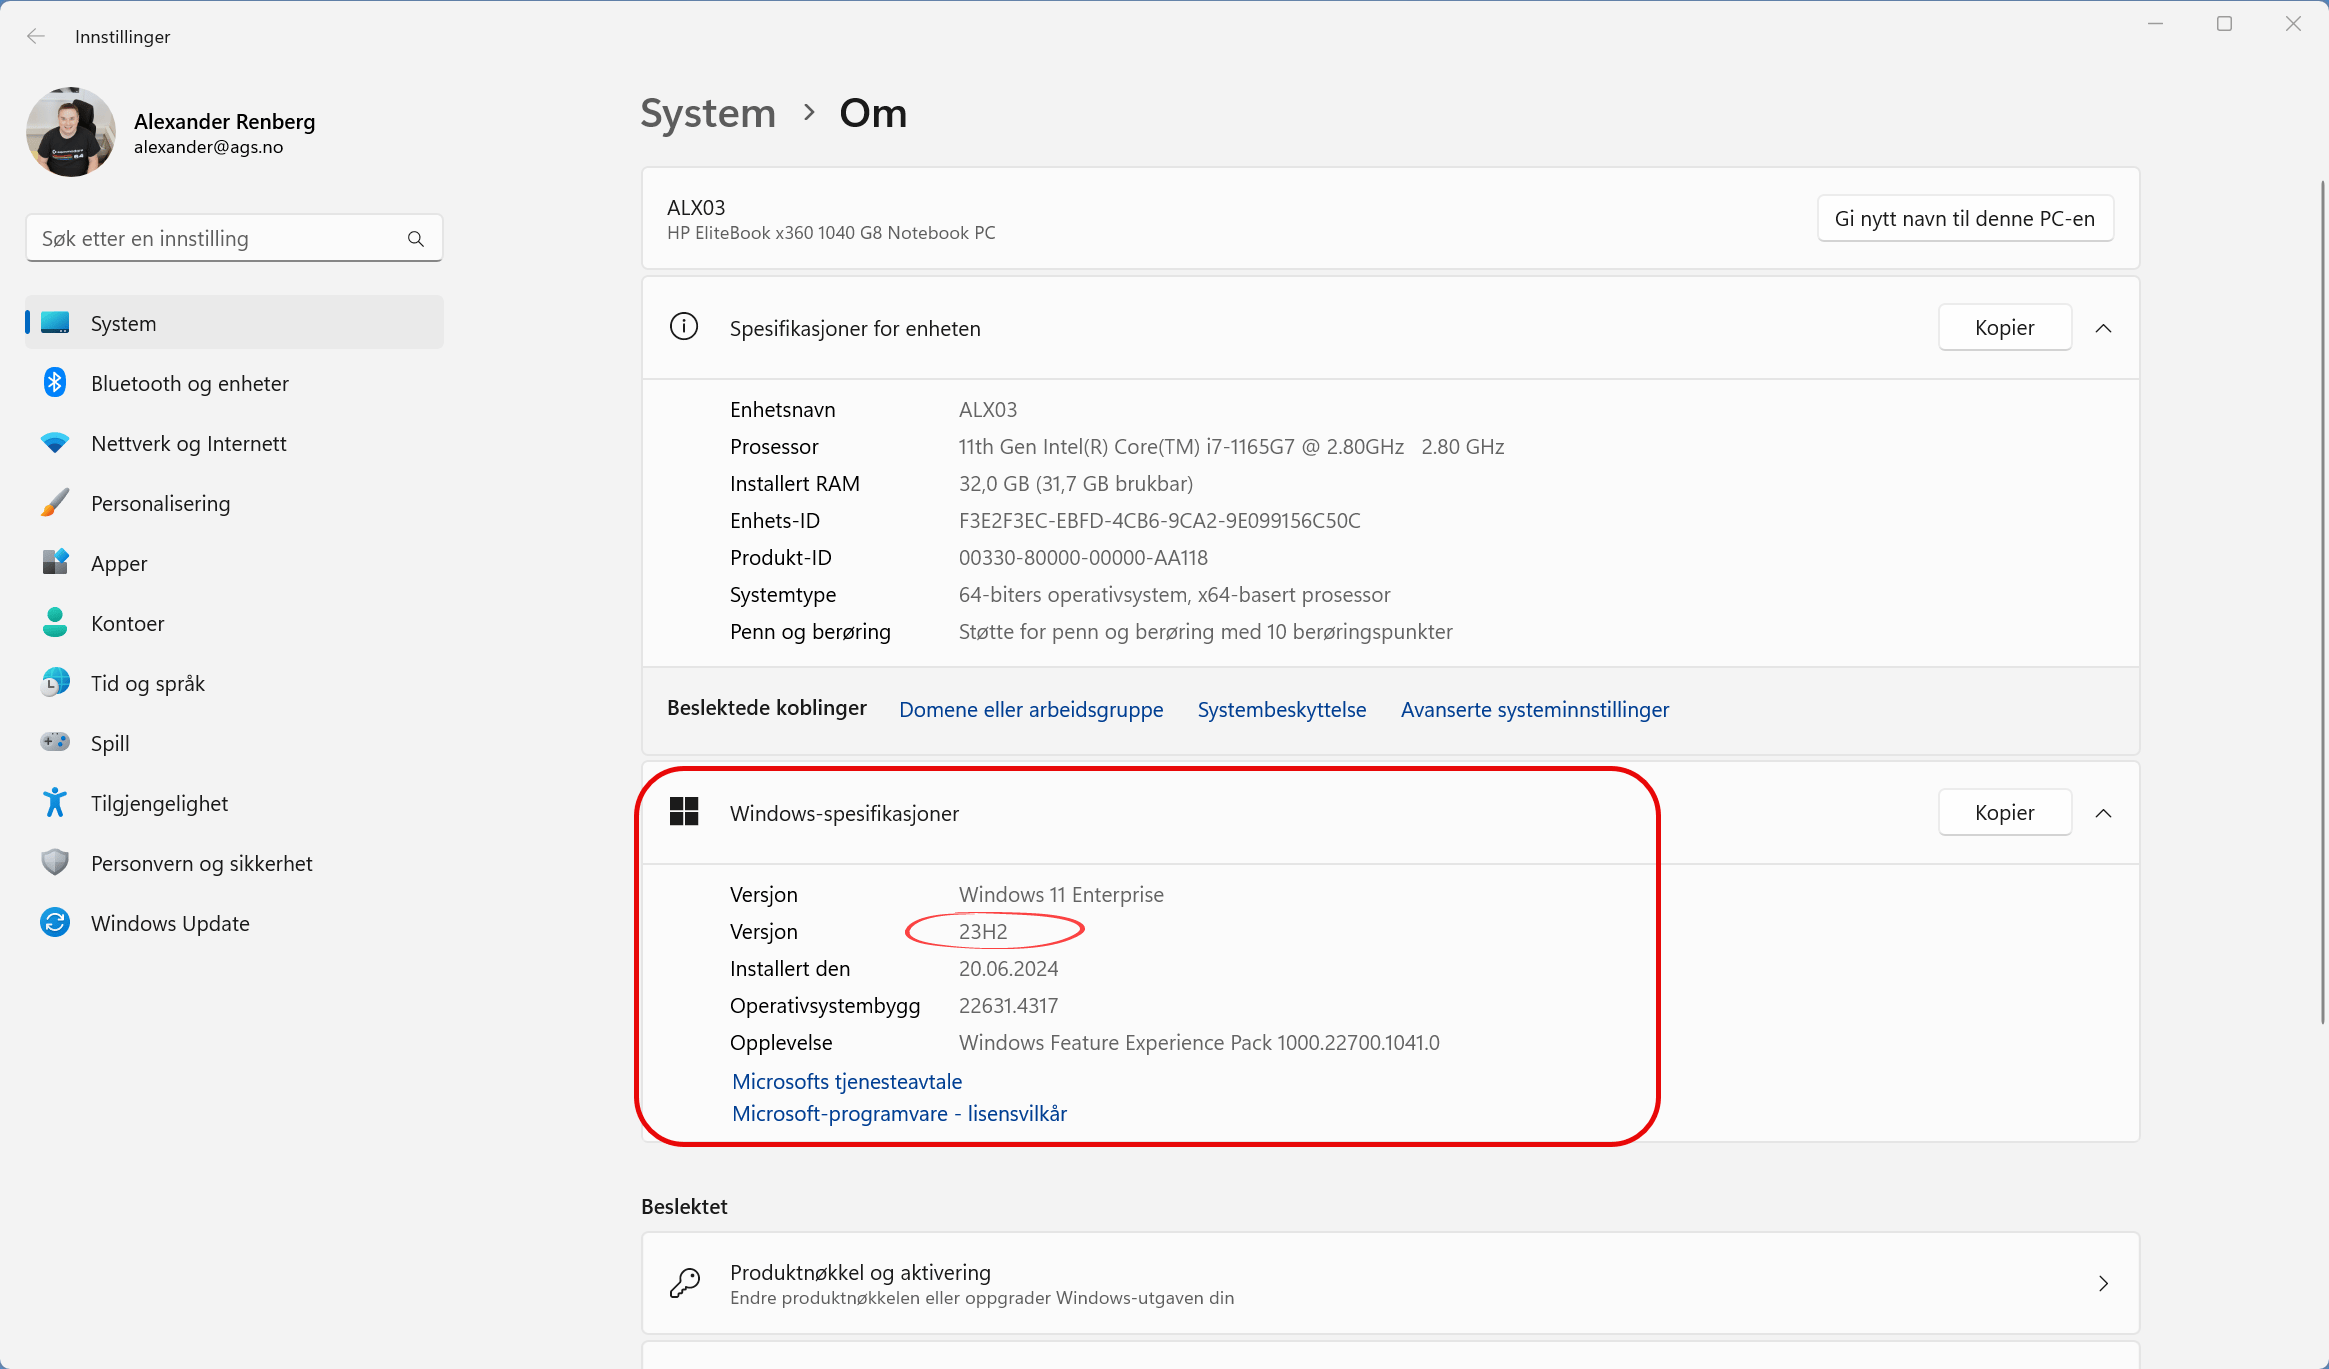Click the info icon beside 'Spesifikasjoner for enheten'

click(x=684, y=327)
